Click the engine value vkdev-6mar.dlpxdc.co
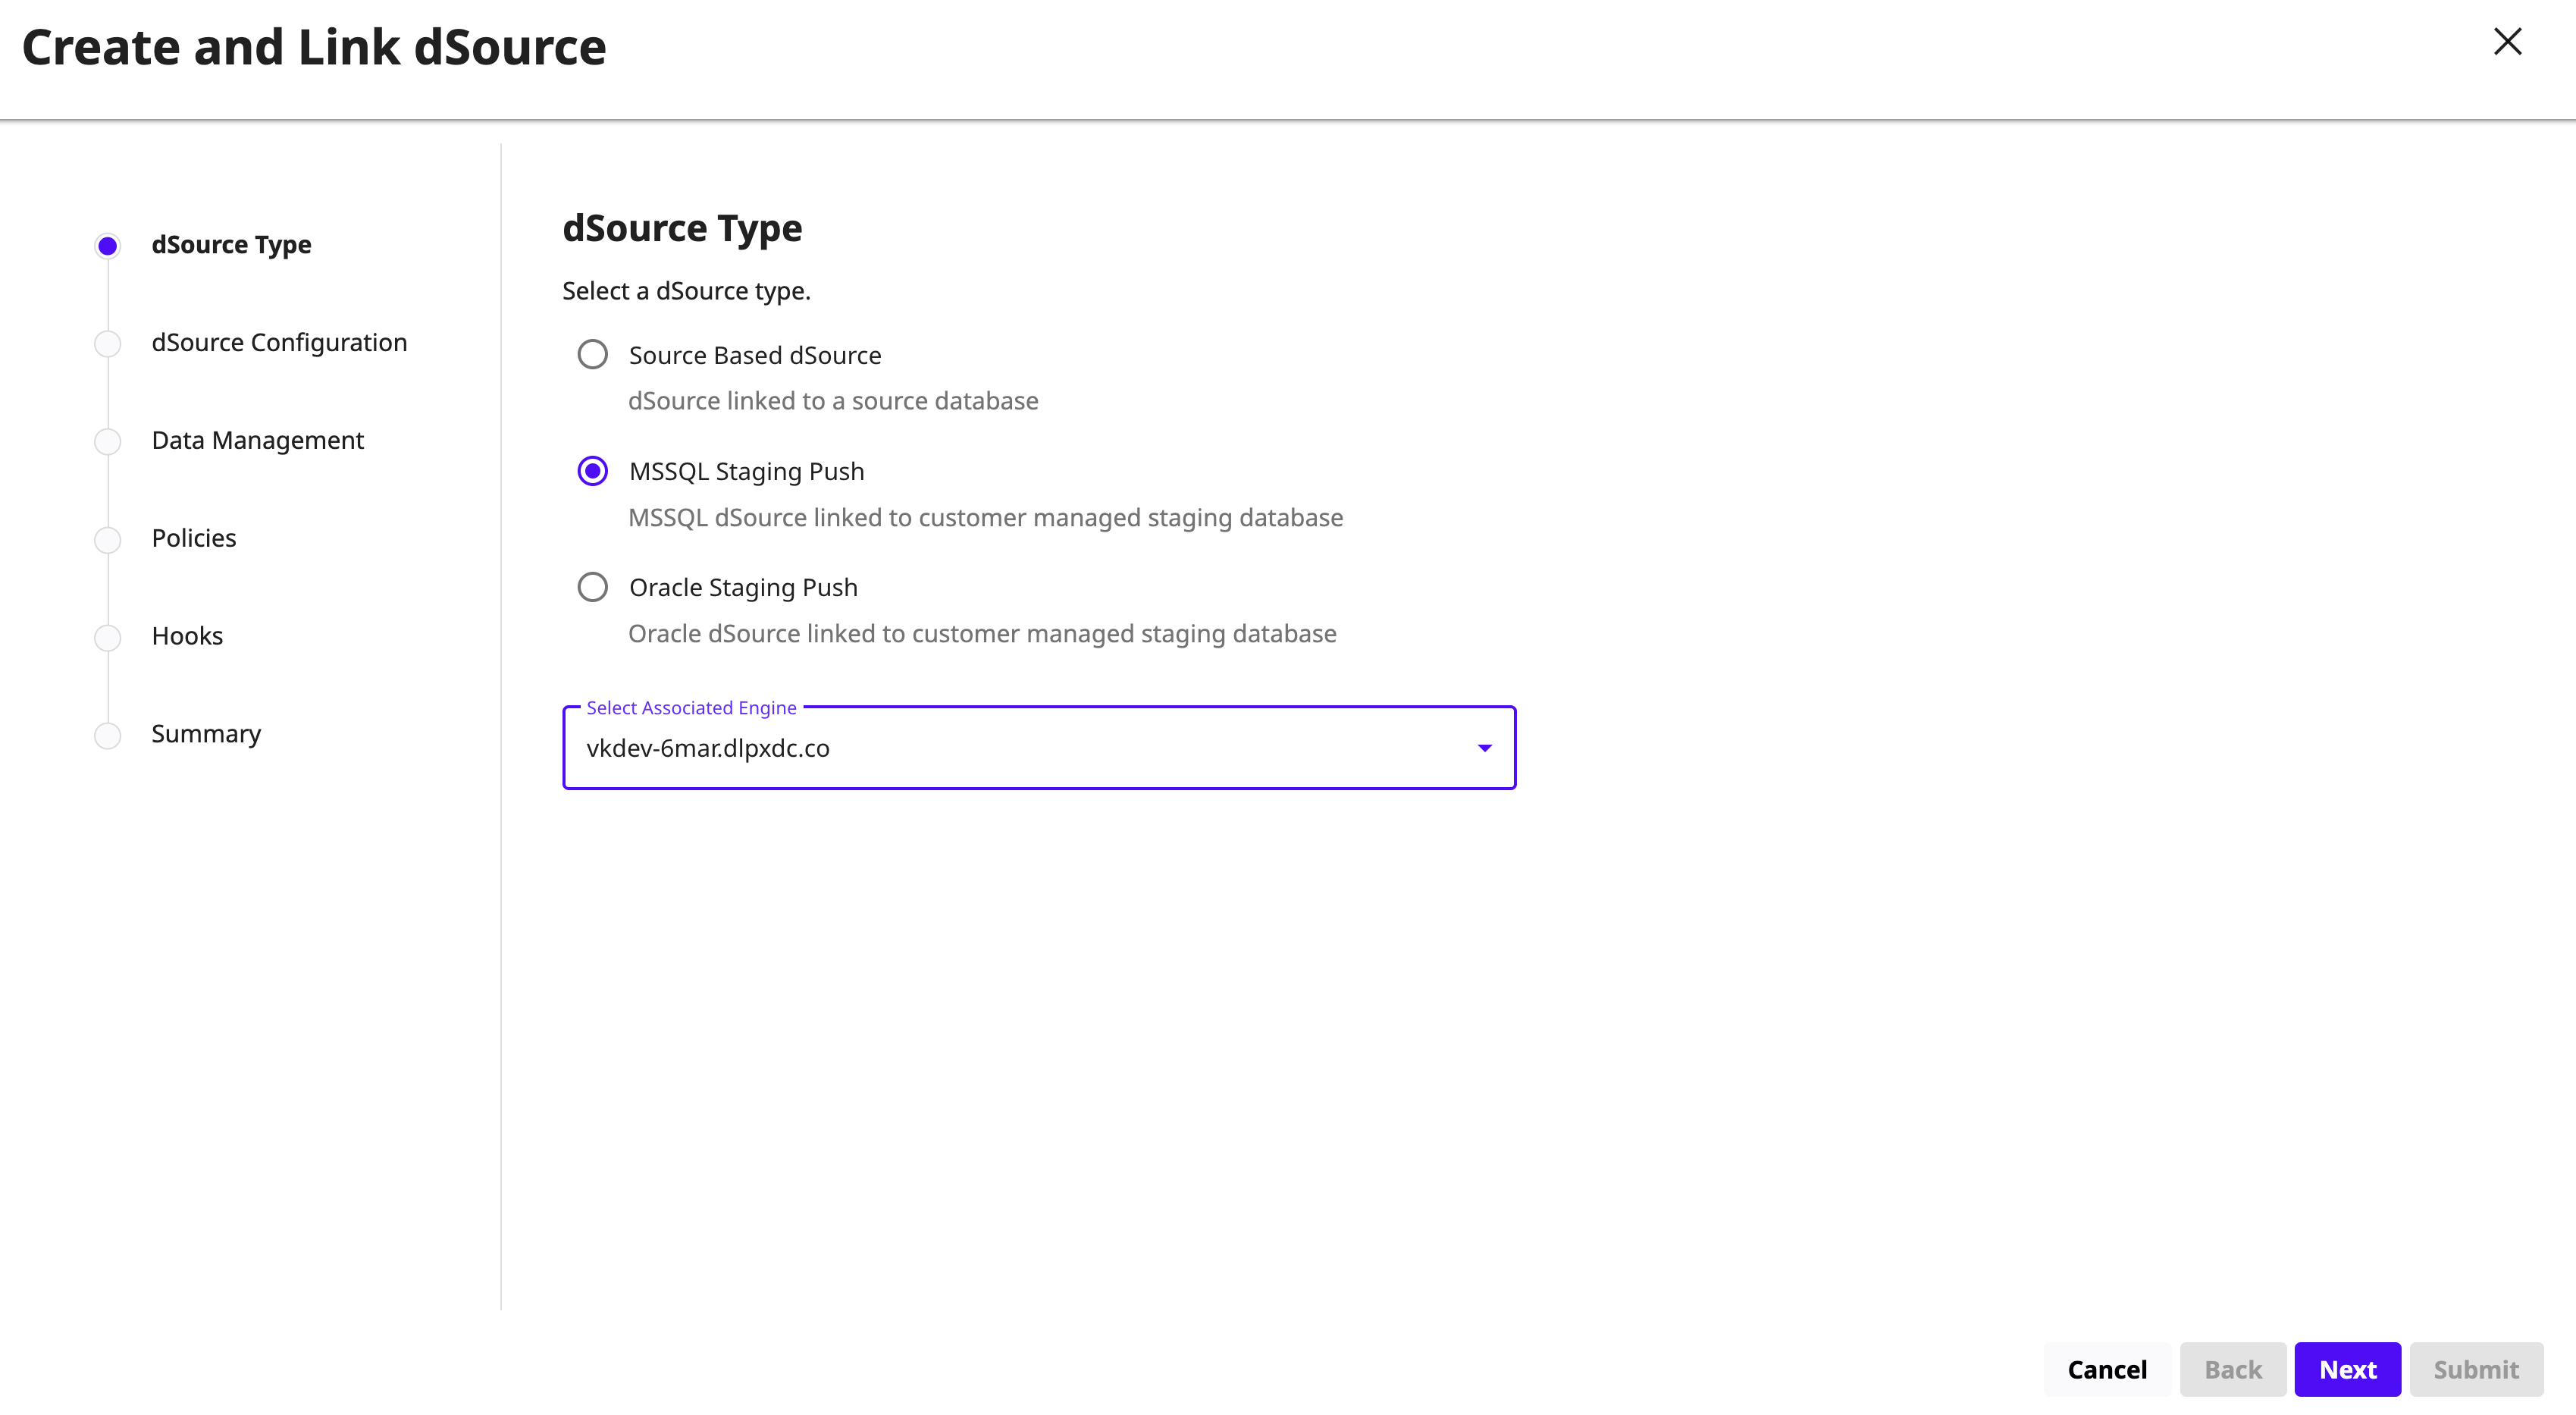Viewport: 2576px width, 1415px height. (x=708, y=748)
